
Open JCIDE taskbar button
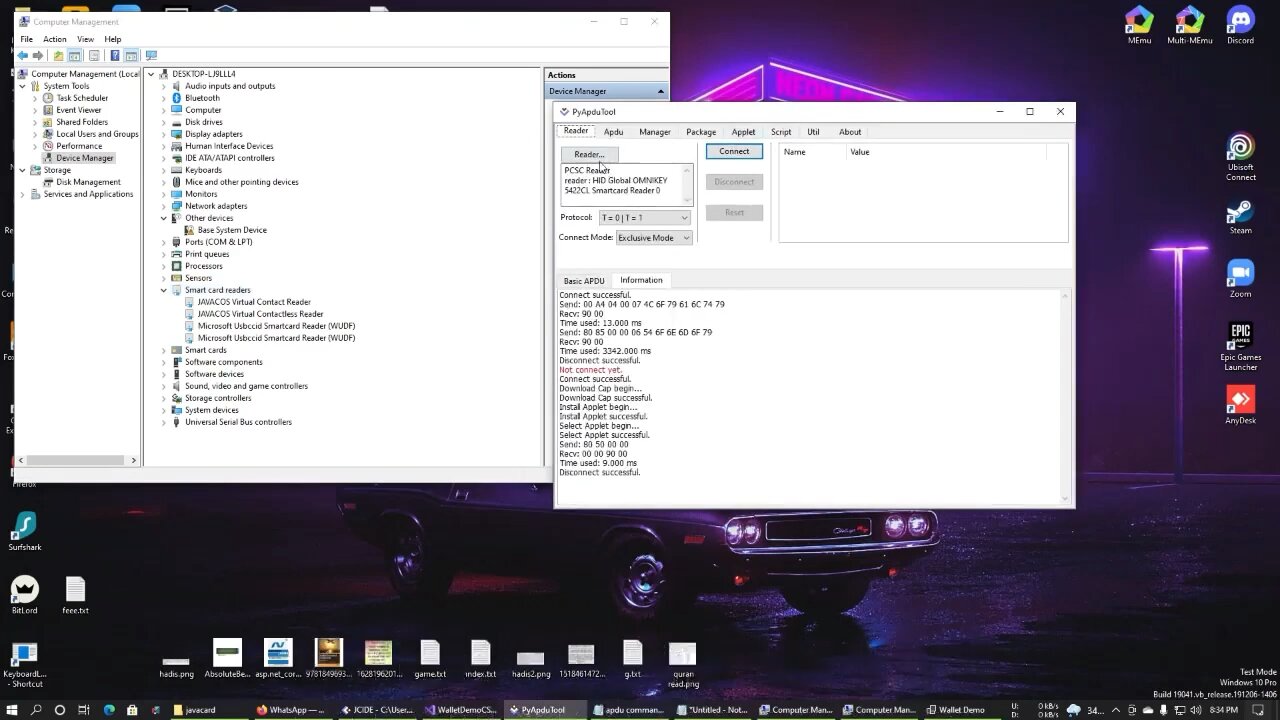tap(378, 710)
